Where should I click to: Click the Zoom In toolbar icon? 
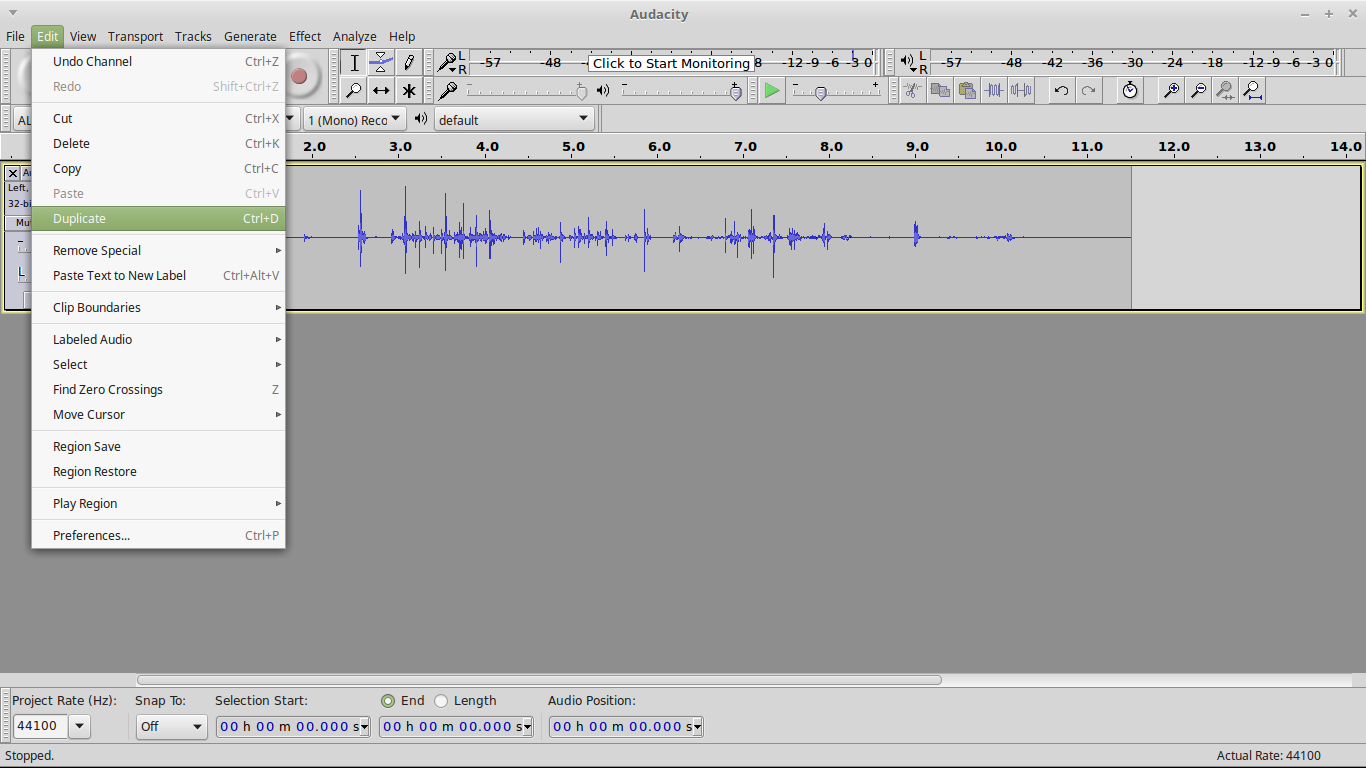[x=1171, y=91]
